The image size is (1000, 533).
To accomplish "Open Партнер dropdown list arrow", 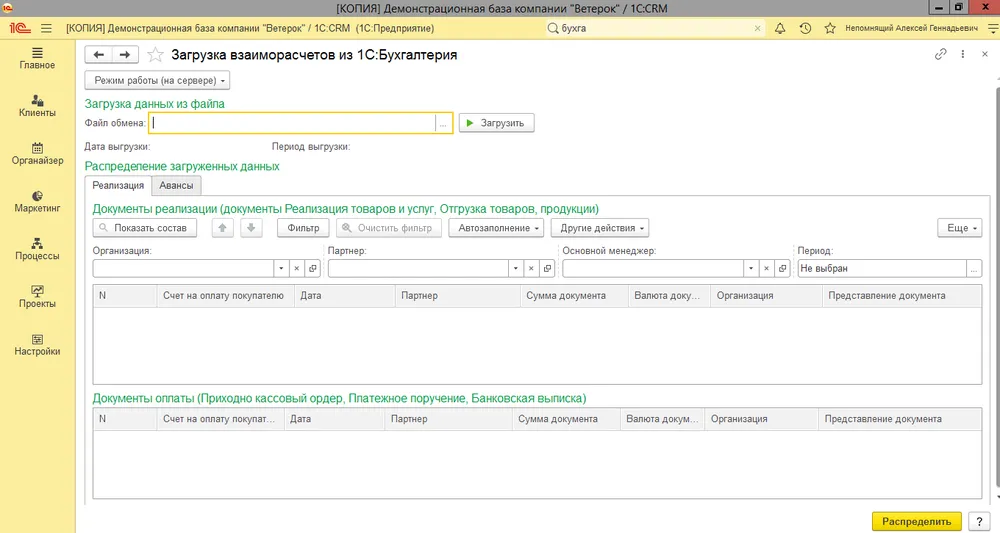I will (x=516, y=268).
